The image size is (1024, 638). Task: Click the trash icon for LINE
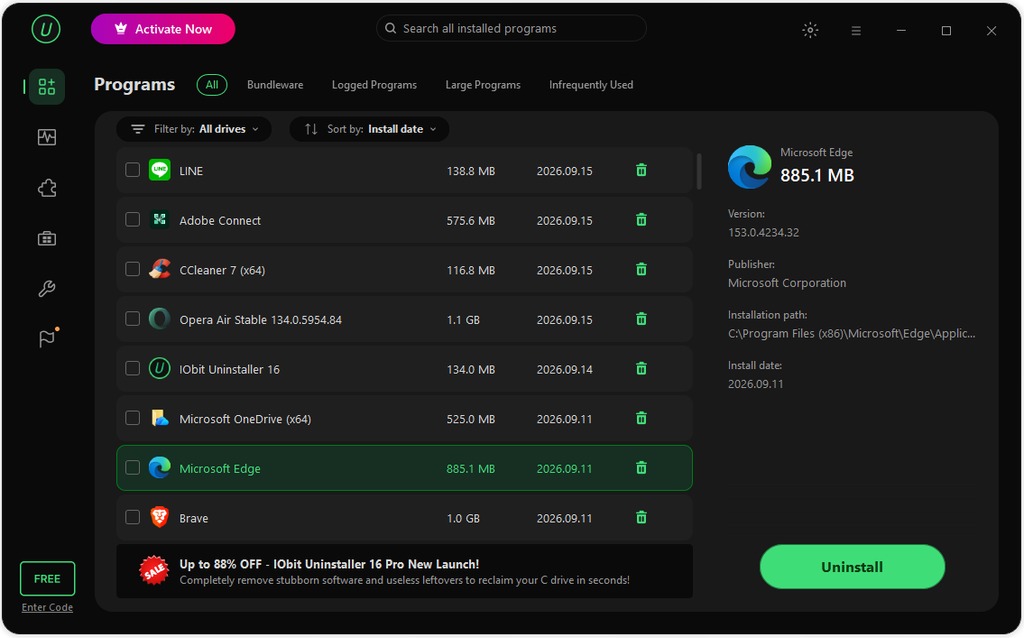(x=641, y=170)
